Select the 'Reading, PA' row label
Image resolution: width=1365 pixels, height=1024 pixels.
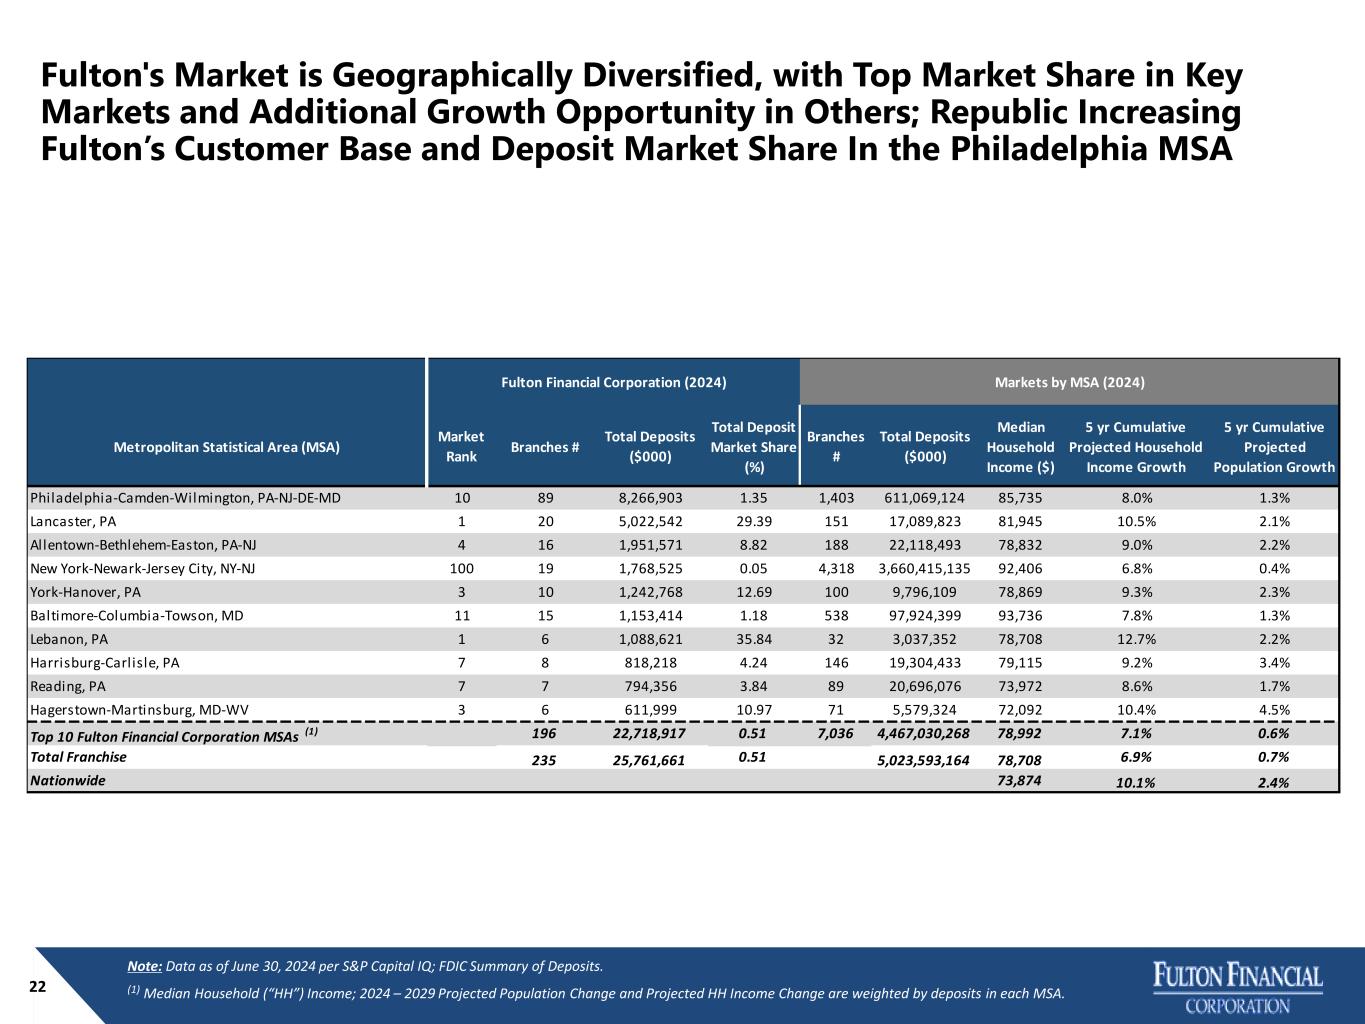(x=68, y=687)
